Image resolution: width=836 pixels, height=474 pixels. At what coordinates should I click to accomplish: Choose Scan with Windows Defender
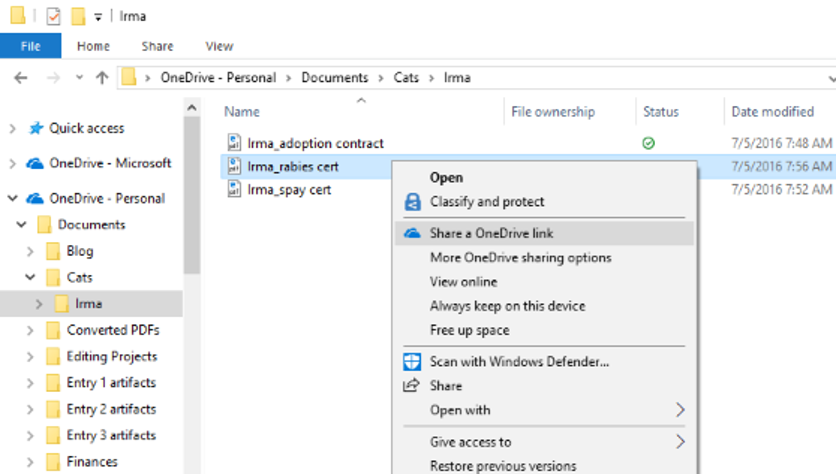pyautogui.click(x=519, y=362)
